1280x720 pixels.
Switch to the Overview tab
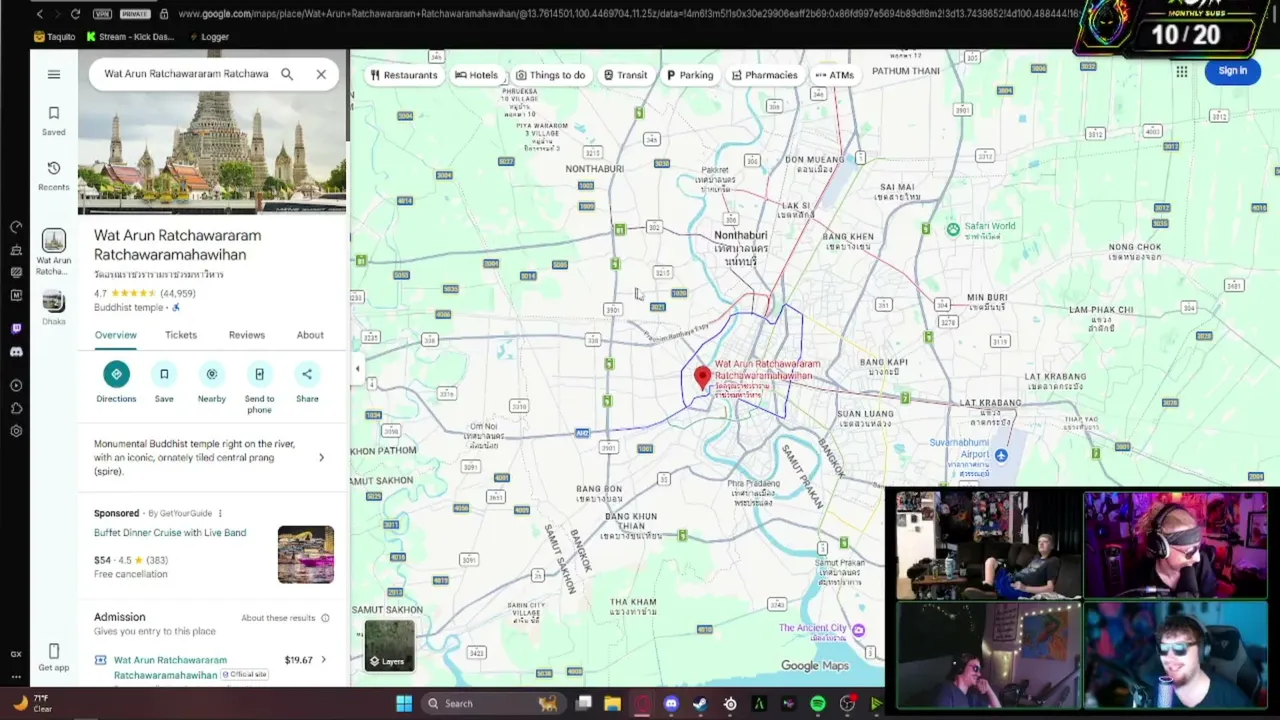(x=116, y=335)
